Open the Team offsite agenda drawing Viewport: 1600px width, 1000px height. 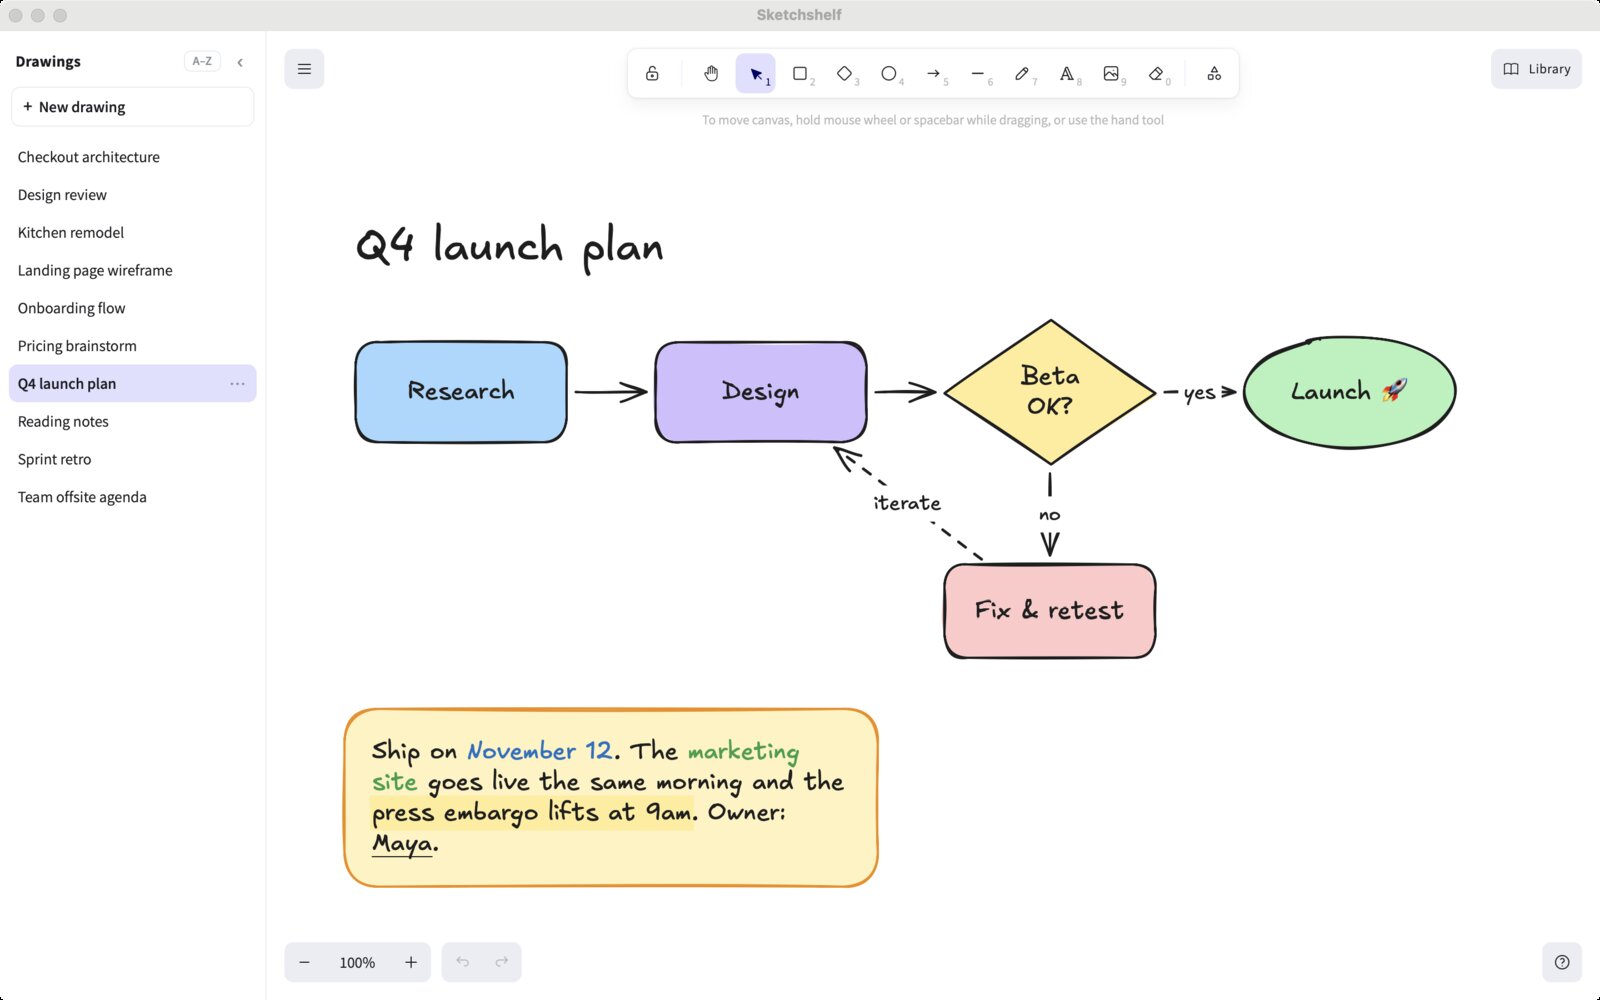tap(133, 497)
